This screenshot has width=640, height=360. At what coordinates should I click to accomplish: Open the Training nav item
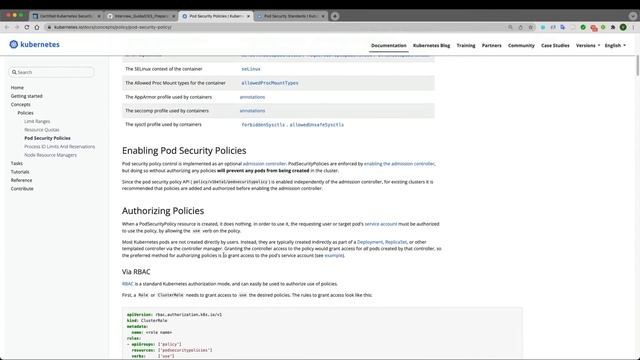tap(466, 45)
